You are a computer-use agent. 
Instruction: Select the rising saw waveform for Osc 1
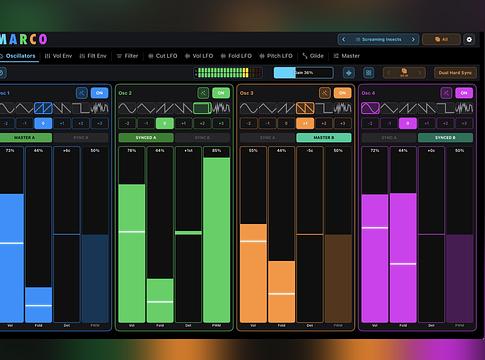(43, 108)
